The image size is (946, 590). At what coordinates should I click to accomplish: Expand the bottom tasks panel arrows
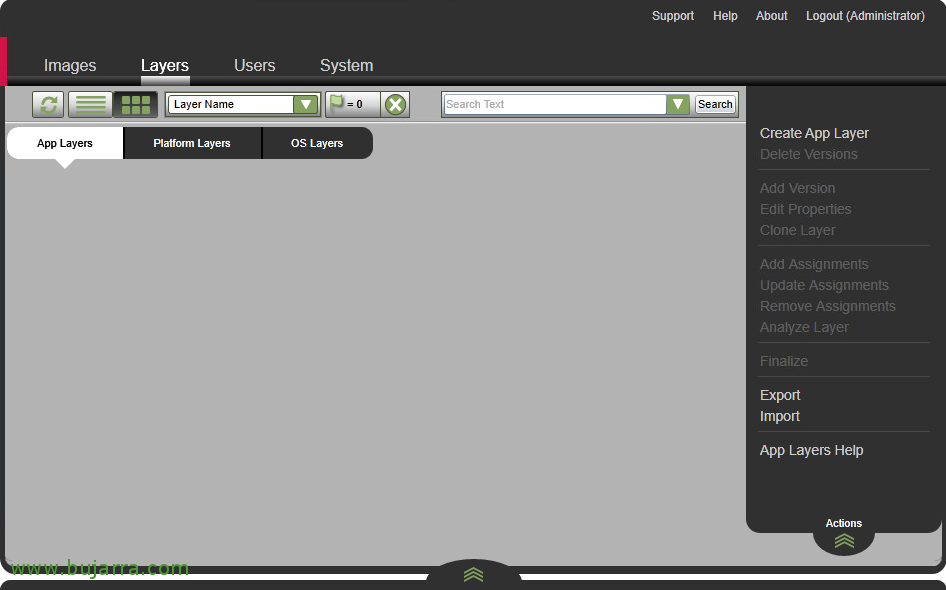click(474, 574)
